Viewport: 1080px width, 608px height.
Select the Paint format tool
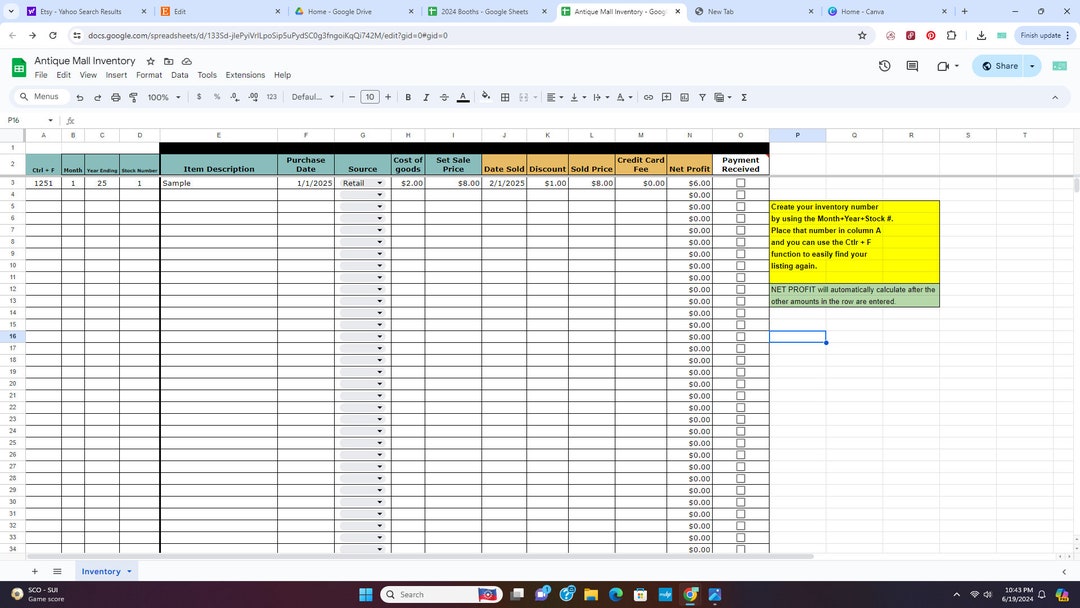point(134,97)
